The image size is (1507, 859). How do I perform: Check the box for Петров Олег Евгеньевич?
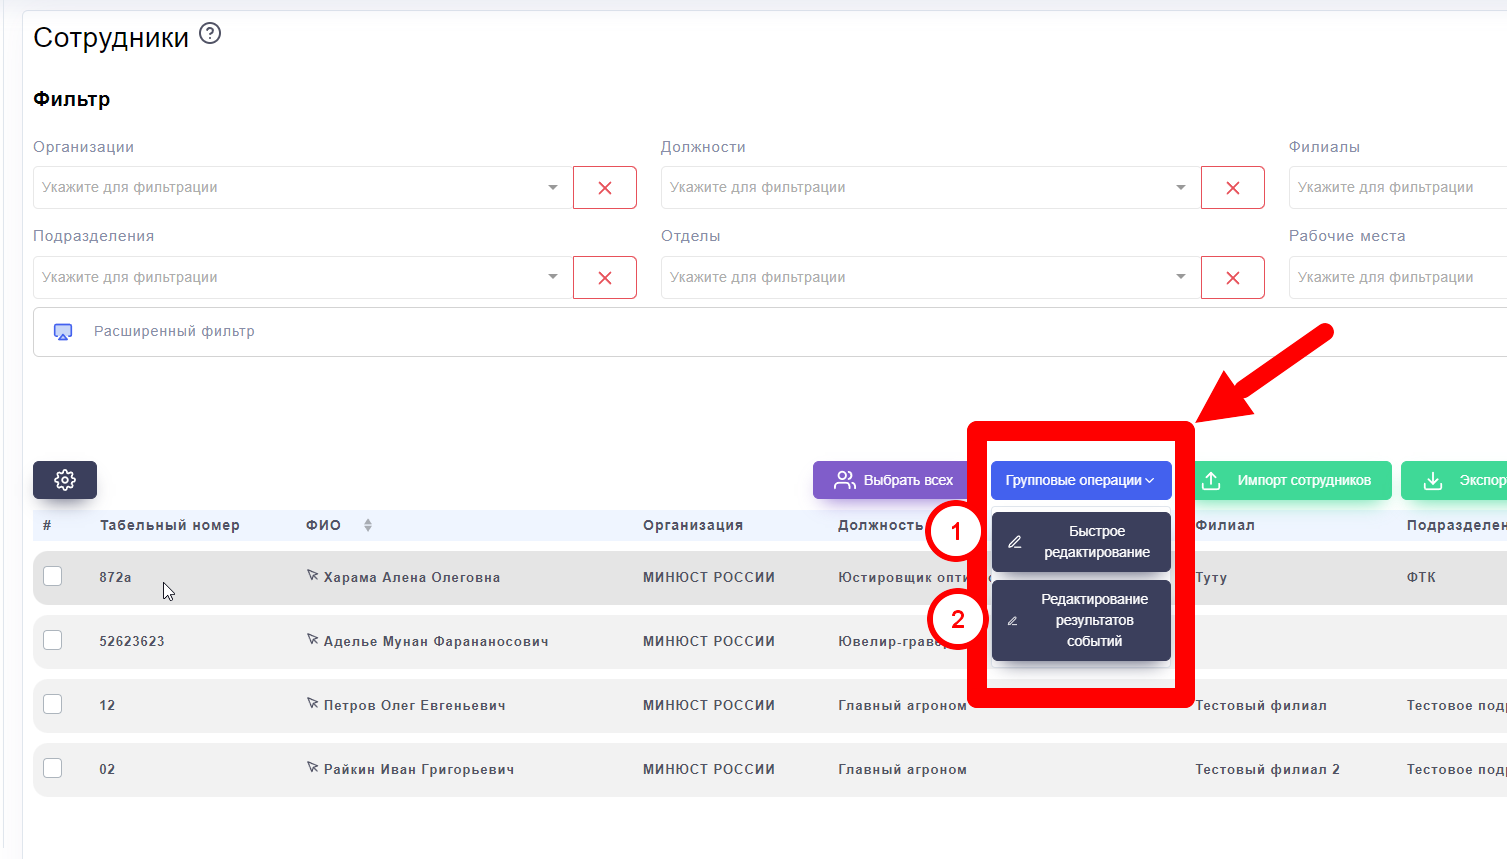tap(53, 704)
